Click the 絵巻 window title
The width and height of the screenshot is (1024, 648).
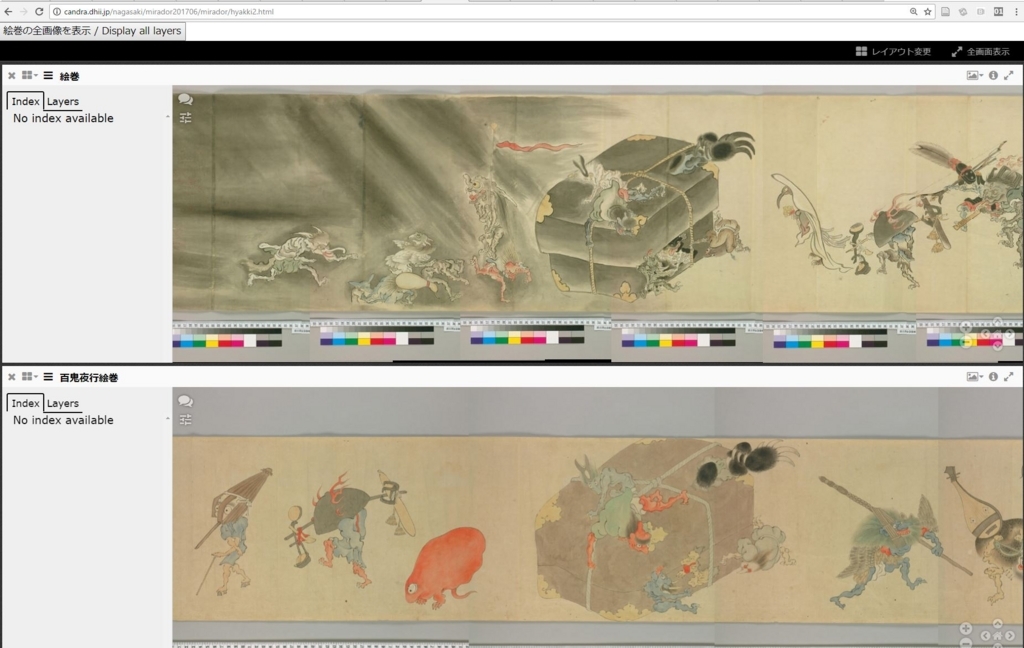pyautogui.click(x=69, y=76)
